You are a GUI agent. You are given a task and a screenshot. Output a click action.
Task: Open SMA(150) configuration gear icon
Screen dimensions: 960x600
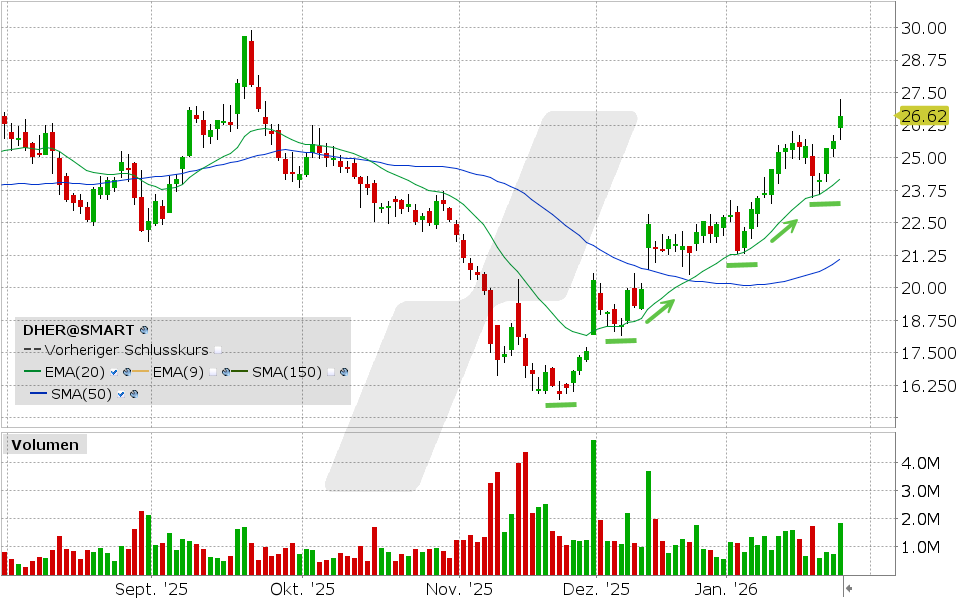pos(342,372)
